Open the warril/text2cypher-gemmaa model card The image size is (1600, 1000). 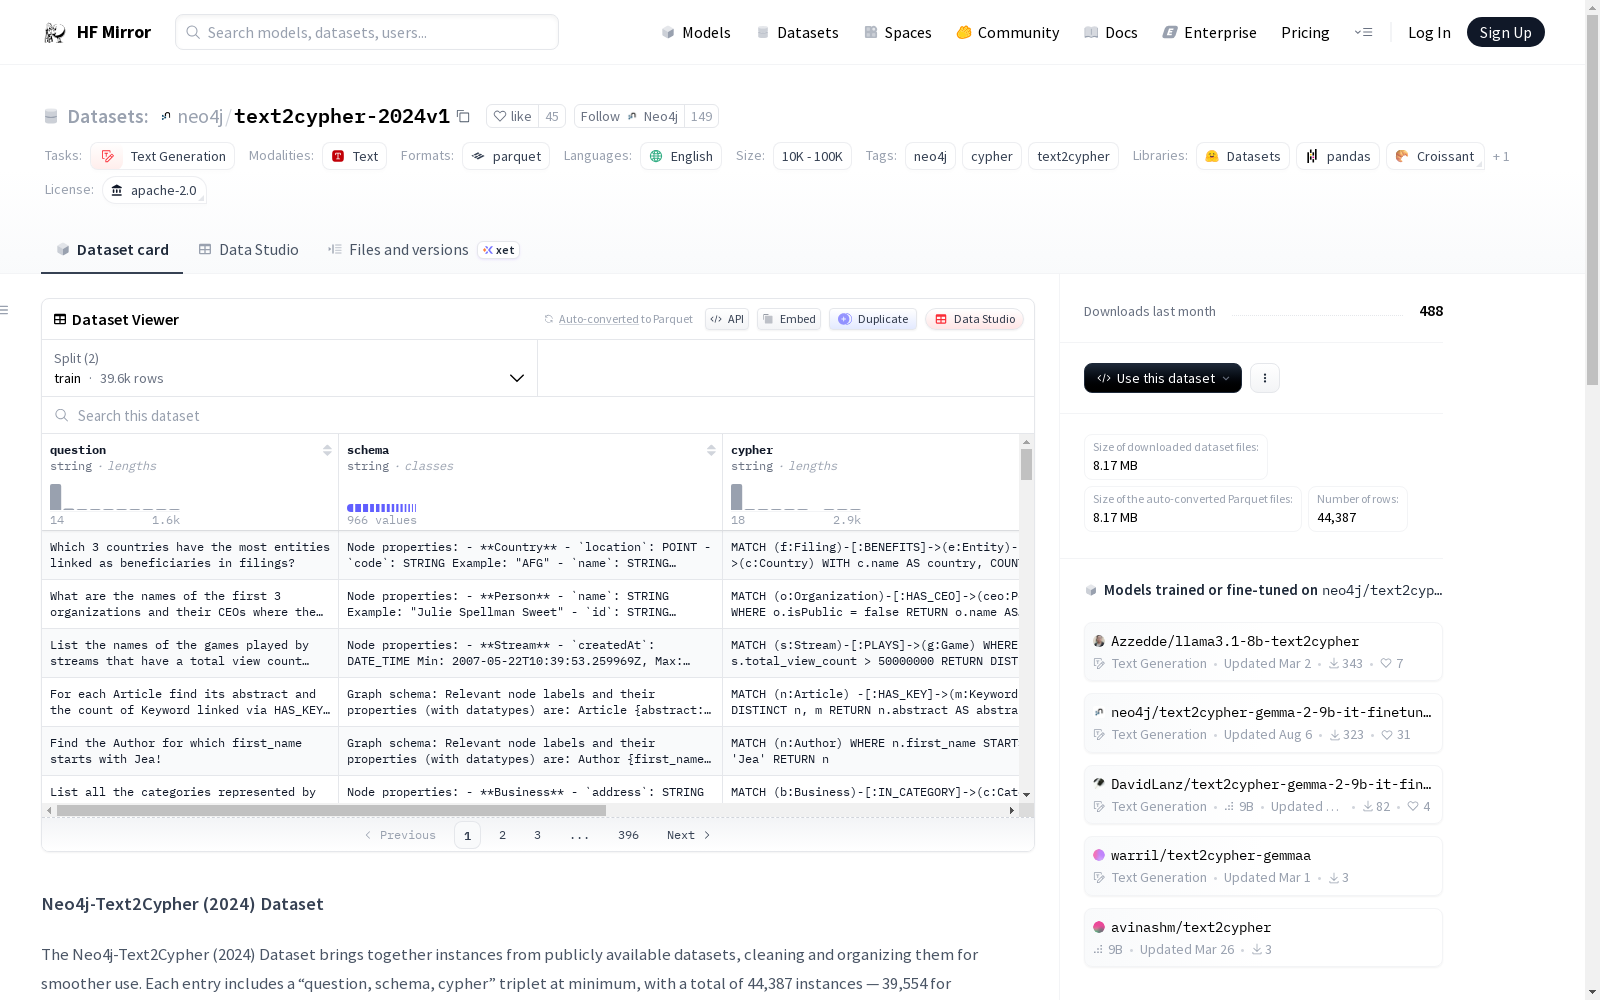coord(1263,866)
